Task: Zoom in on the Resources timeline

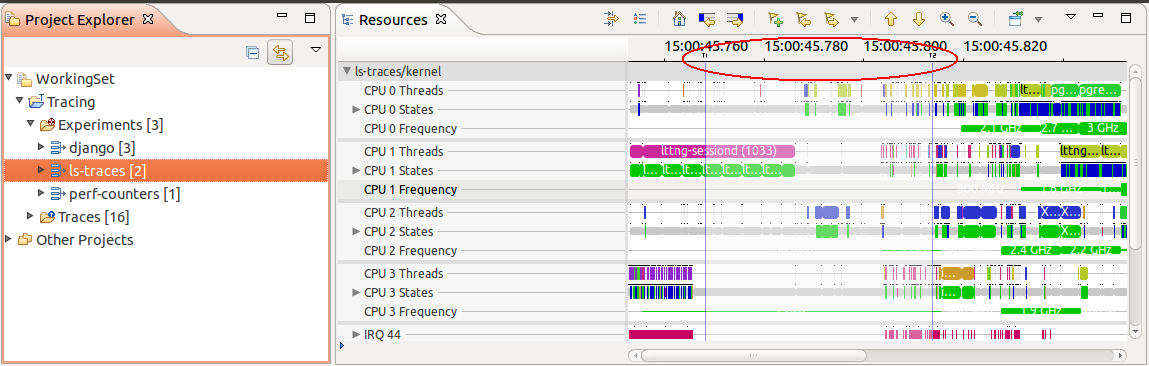Action: (x=946, y=19)
